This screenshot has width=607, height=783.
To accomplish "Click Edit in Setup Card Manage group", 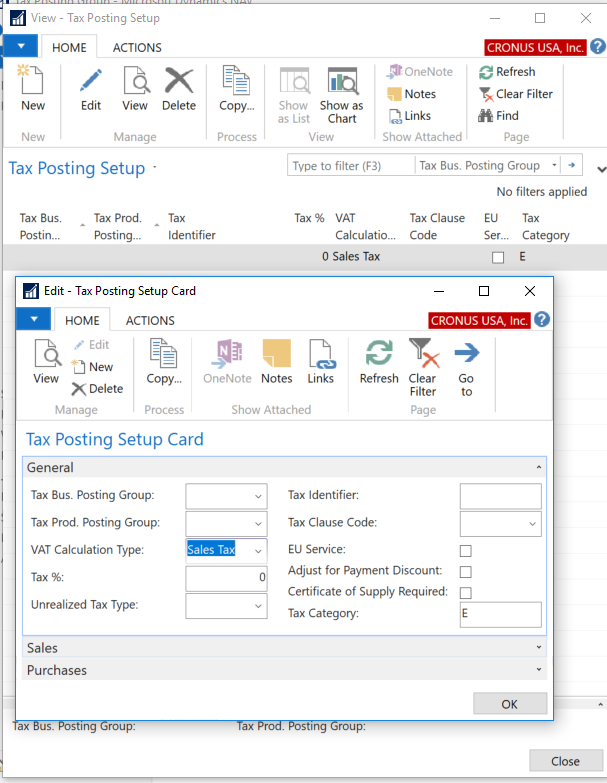I will [x=92, y=345].
